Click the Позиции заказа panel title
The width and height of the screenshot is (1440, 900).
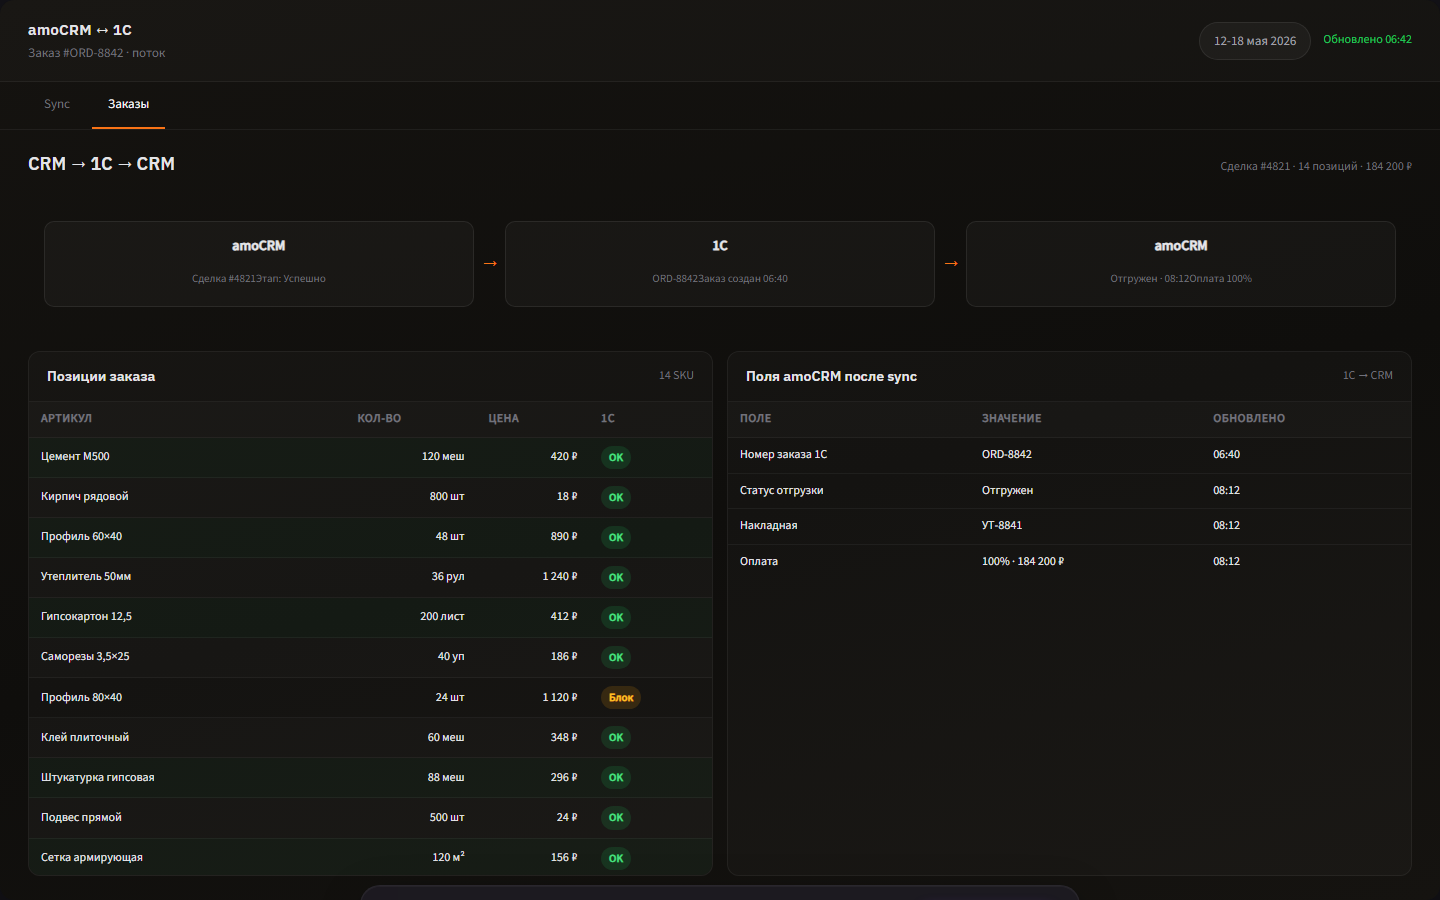click(101, 377)
